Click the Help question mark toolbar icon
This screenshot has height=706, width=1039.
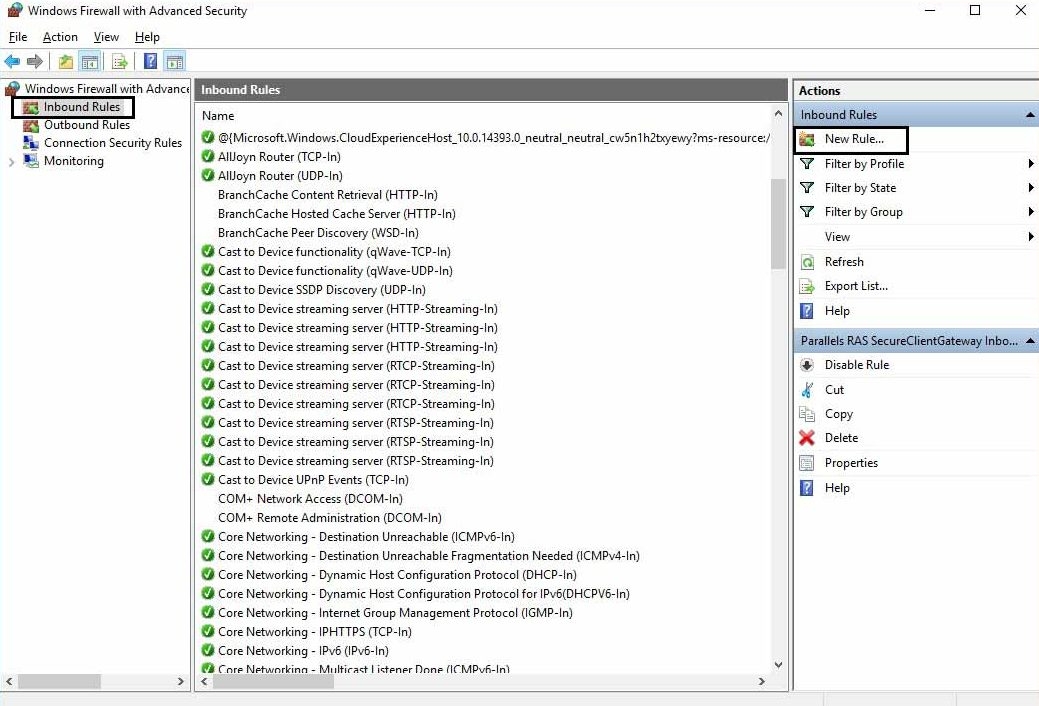pos(150,61)
